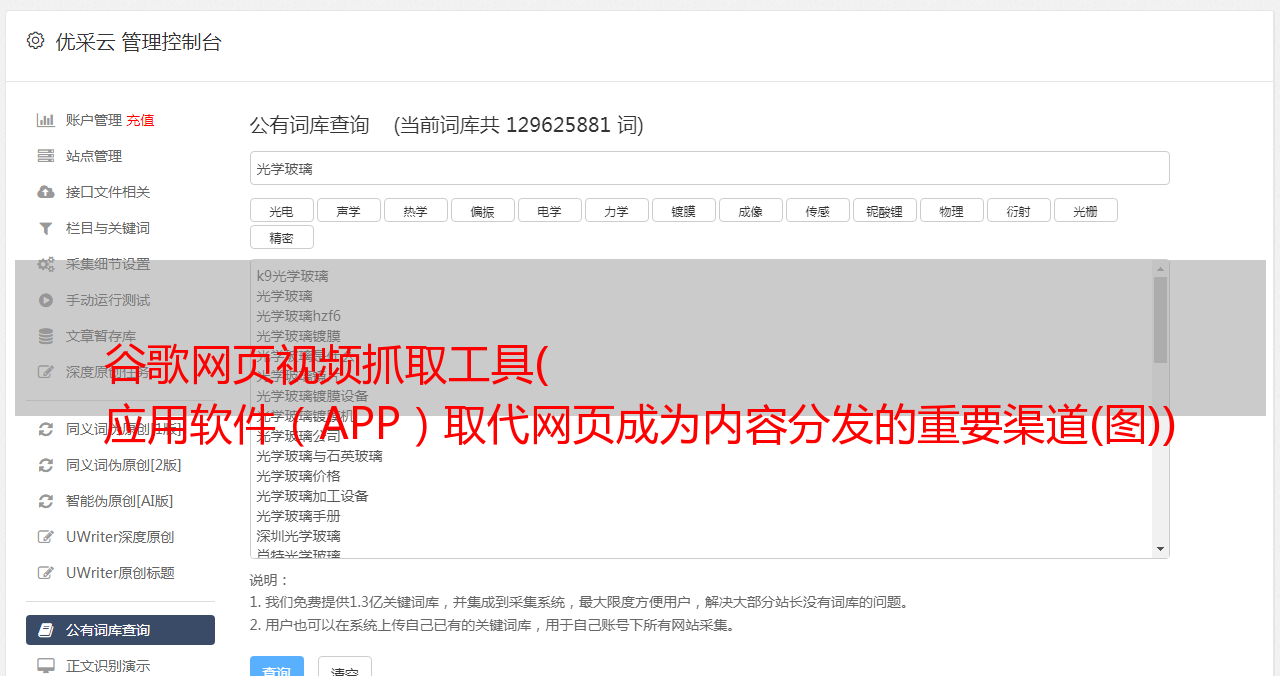Click the 物理 tag button
Viewport: 1280px width, 676px height.
(951, 210)
